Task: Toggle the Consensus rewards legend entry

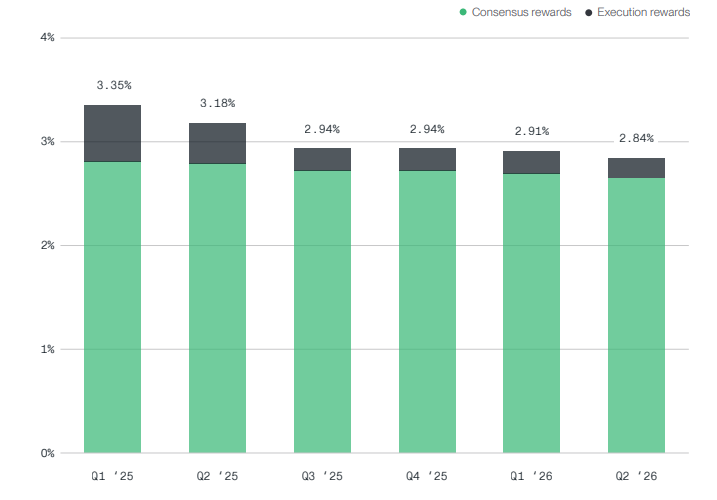Action: pos(515,12)
